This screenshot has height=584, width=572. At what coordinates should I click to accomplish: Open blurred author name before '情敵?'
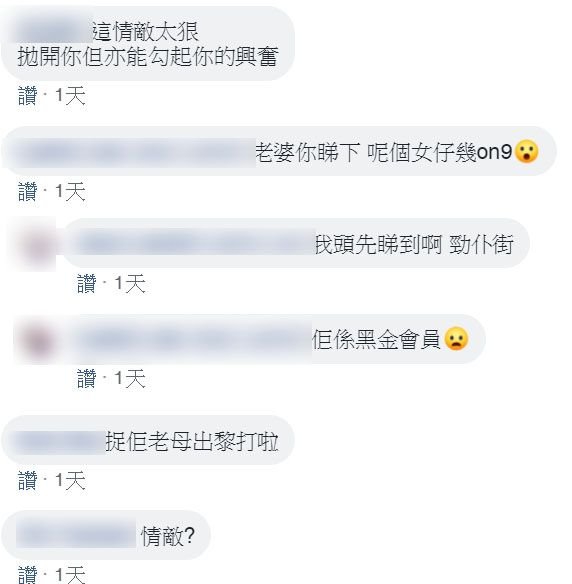point(76,536)
